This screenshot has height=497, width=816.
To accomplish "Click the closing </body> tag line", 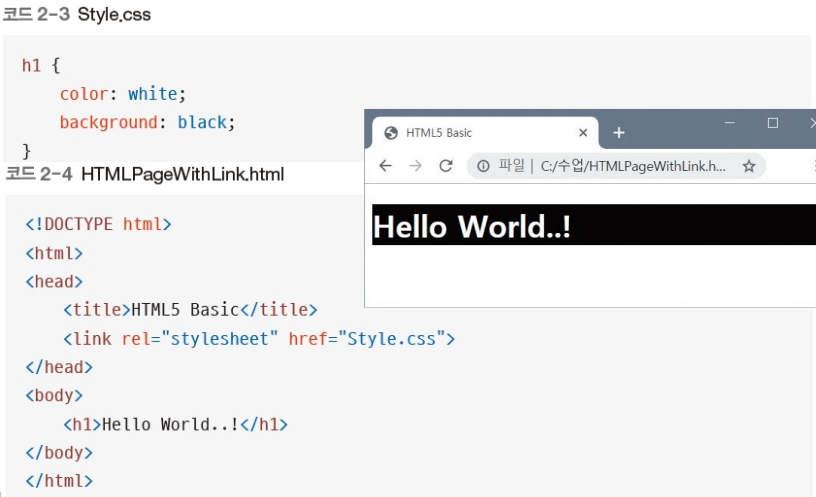I will tap(59, 453).
